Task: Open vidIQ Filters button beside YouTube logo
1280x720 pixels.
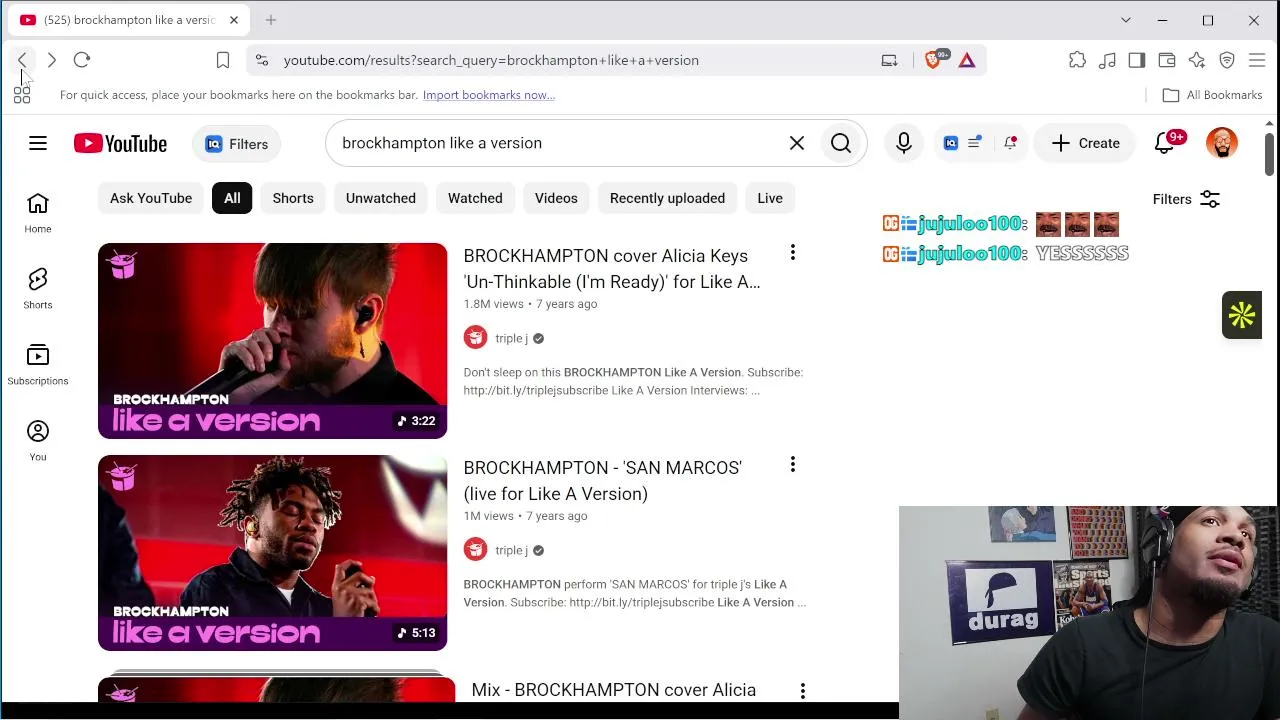Action: [x=237, y=144]
